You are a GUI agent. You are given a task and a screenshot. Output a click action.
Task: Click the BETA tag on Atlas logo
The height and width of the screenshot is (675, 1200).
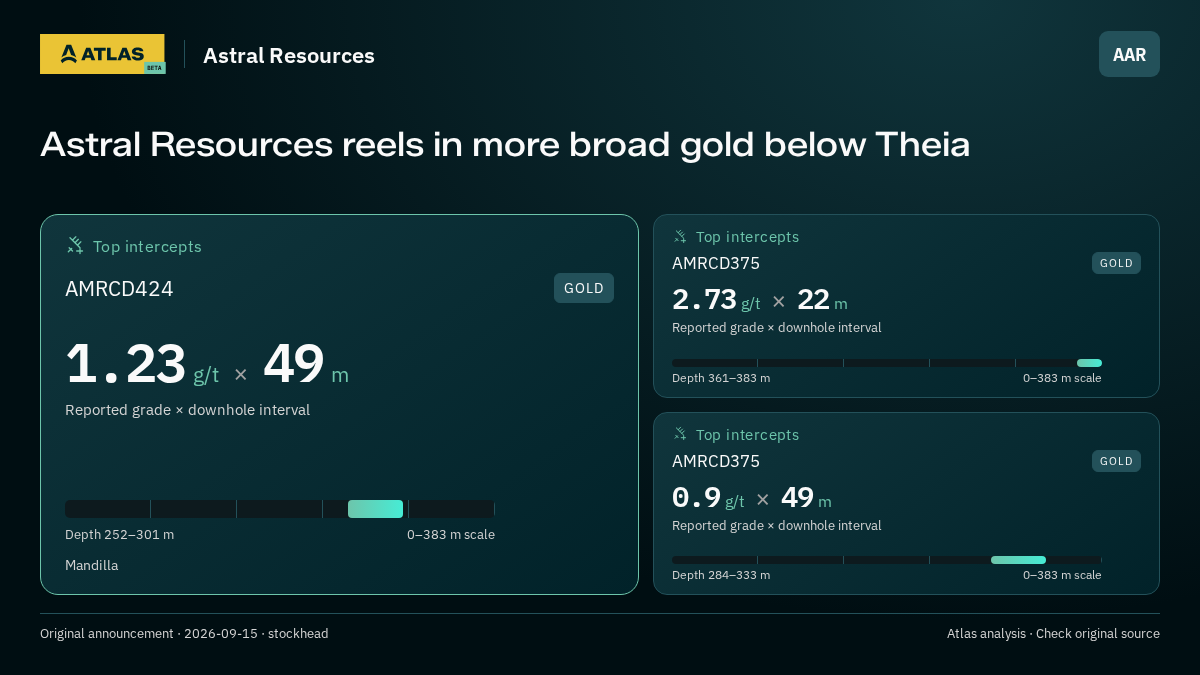point(154,68)
